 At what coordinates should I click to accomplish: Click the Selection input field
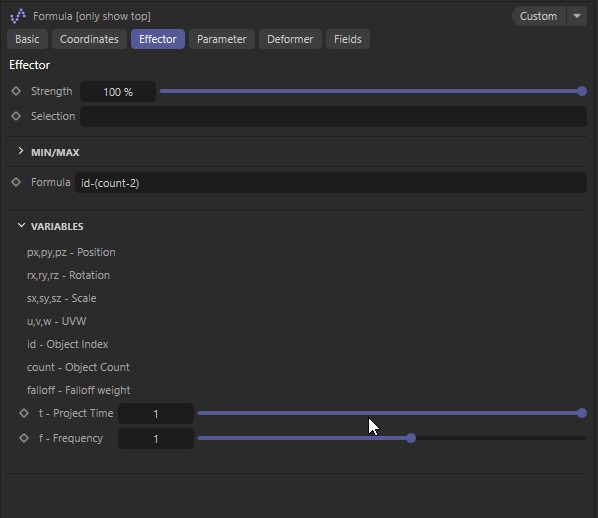coord(333,116)
